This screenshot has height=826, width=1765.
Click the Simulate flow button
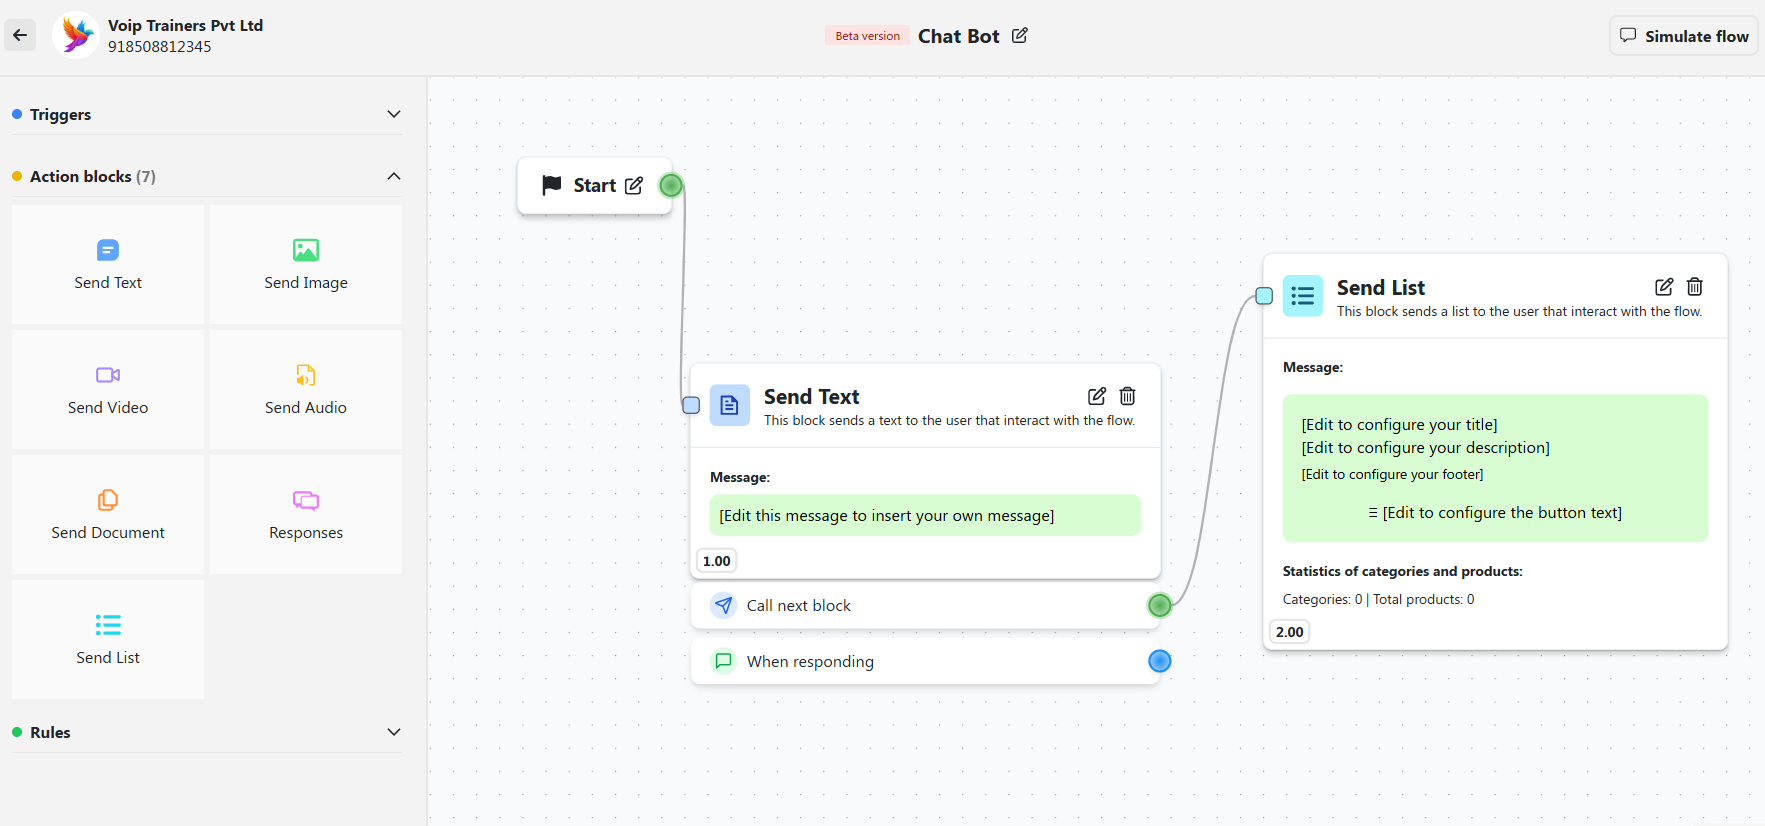click(x=1683, y=35)
